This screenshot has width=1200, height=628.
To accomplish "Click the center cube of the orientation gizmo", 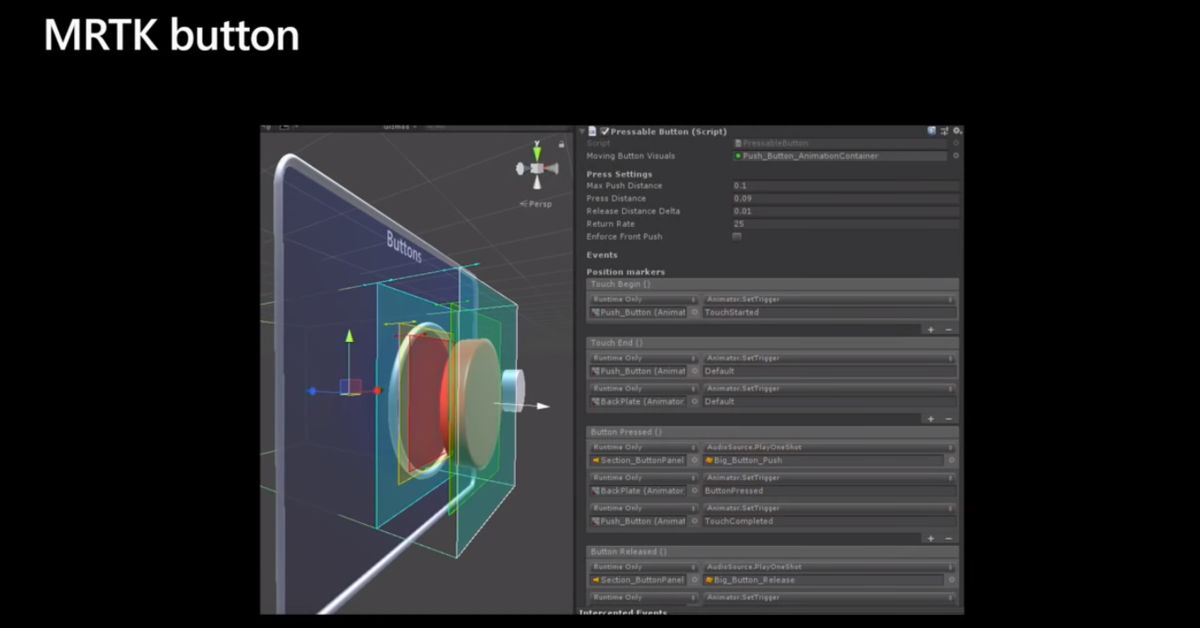I will [x=538, y=169].
